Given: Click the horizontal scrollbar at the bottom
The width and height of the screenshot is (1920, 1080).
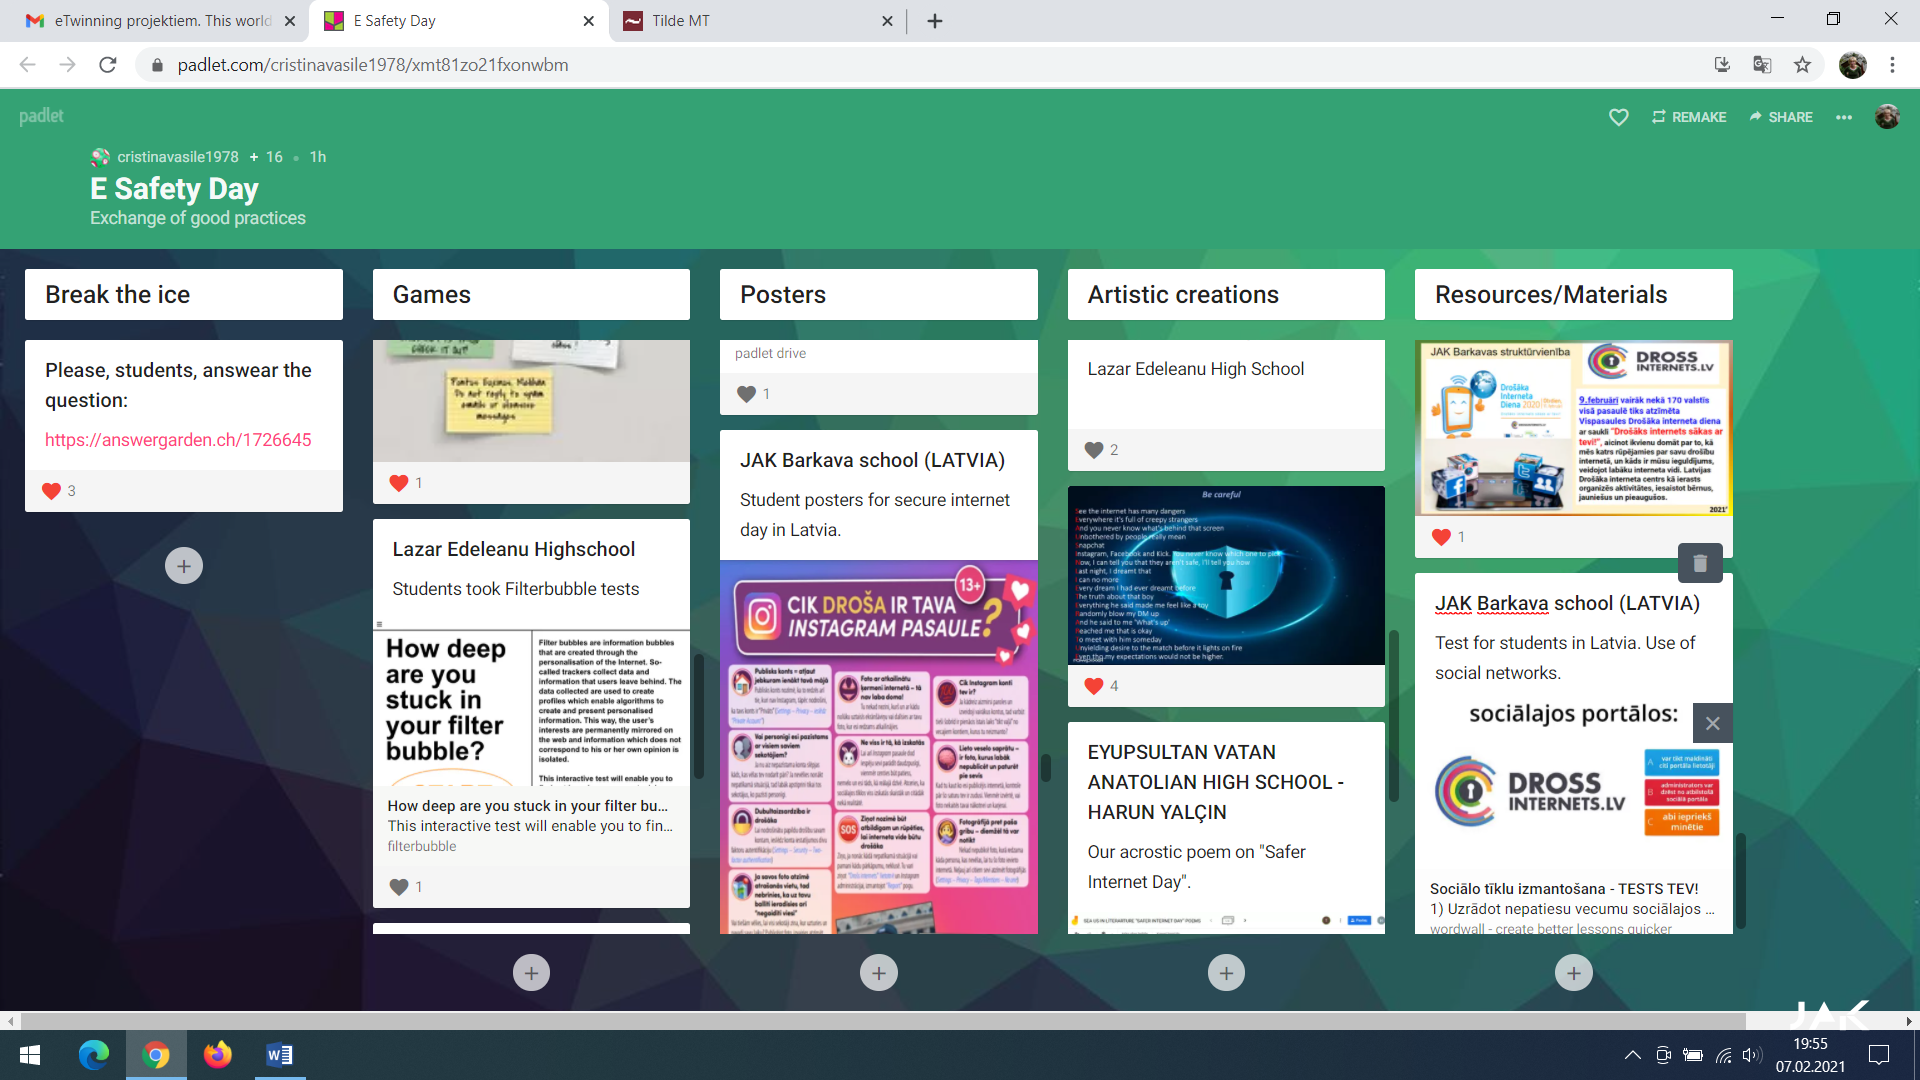Looking at the screenshot, I should 880,1021.
